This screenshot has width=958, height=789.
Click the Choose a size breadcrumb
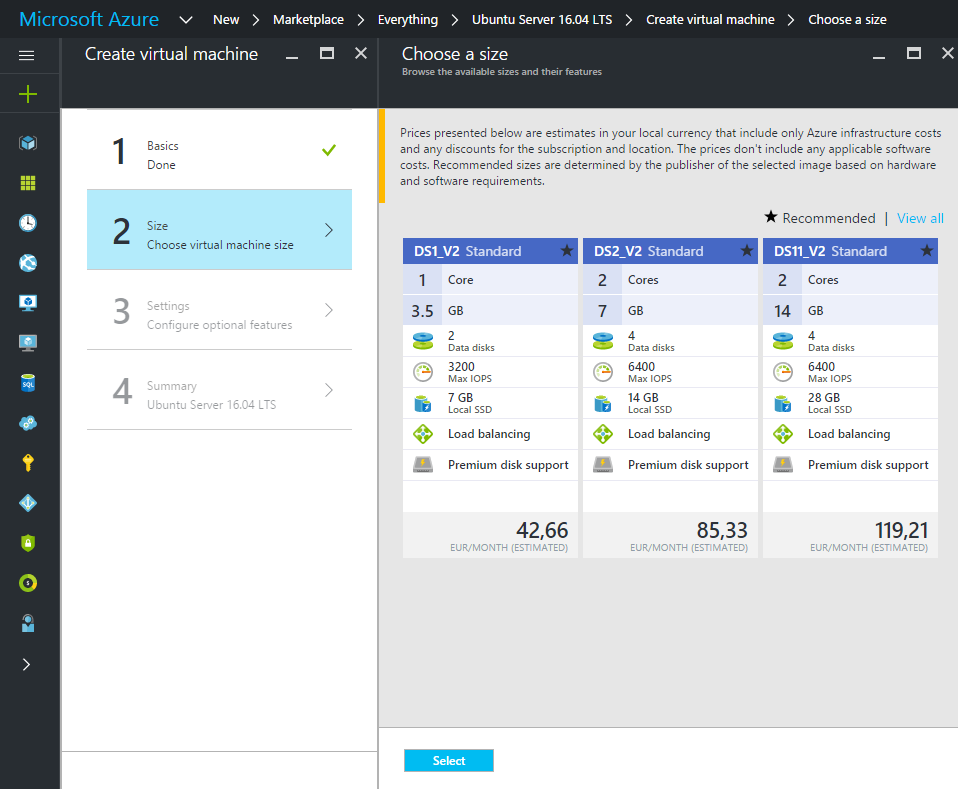tap(847, 20)
